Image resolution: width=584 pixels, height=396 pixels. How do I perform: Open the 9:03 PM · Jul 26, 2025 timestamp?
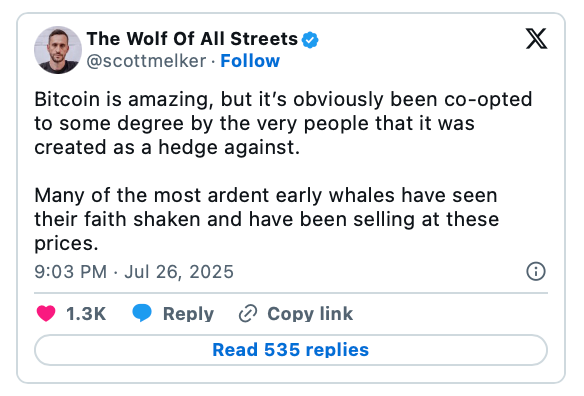coord(134,272)
